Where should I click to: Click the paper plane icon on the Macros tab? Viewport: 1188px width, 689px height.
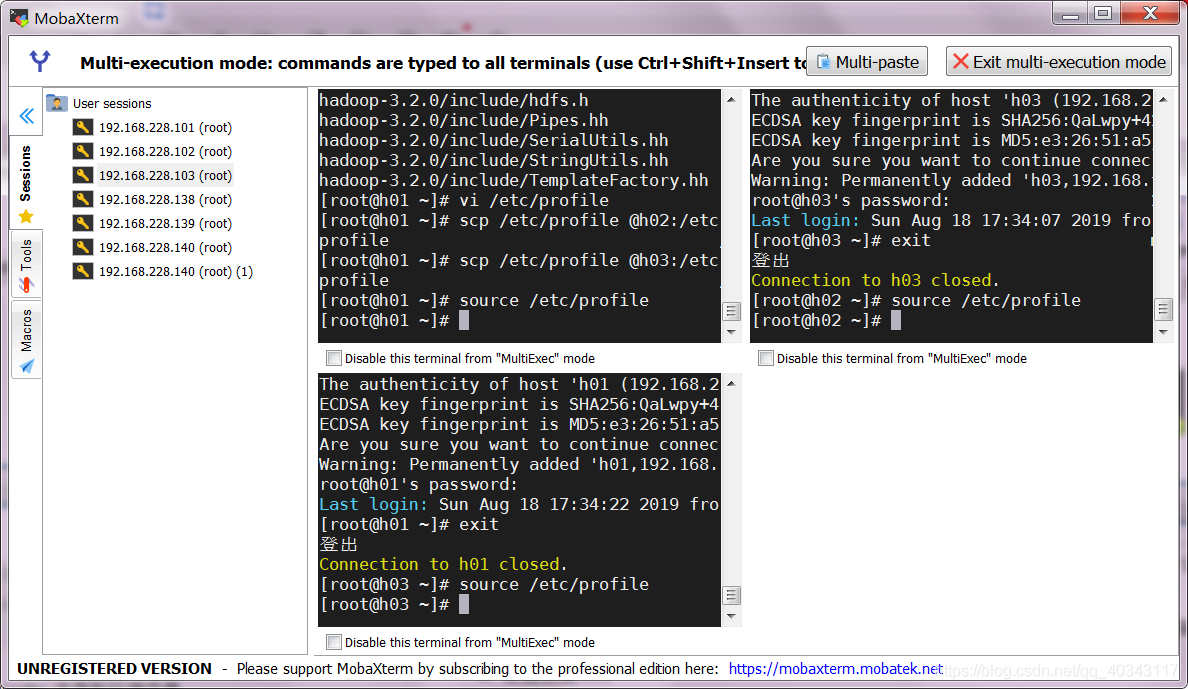coord(27,367)
